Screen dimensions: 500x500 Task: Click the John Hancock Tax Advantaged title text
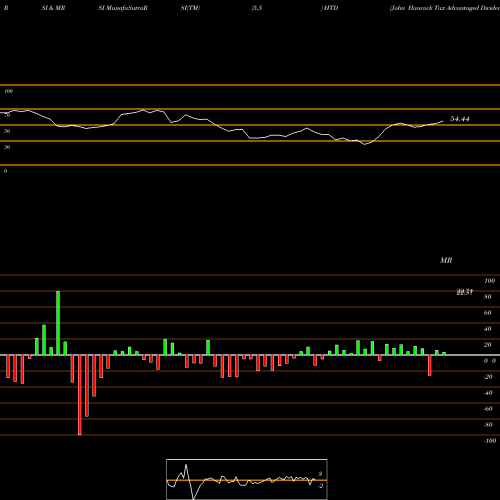click(x=445, y=8)
